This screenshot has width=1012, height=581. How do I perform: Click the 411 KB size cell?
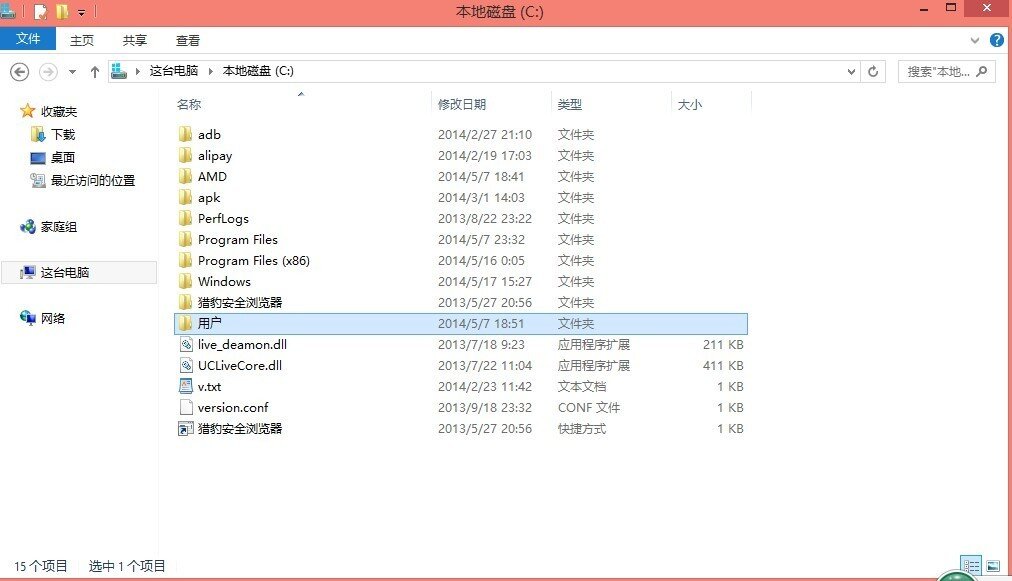(723, 365)
